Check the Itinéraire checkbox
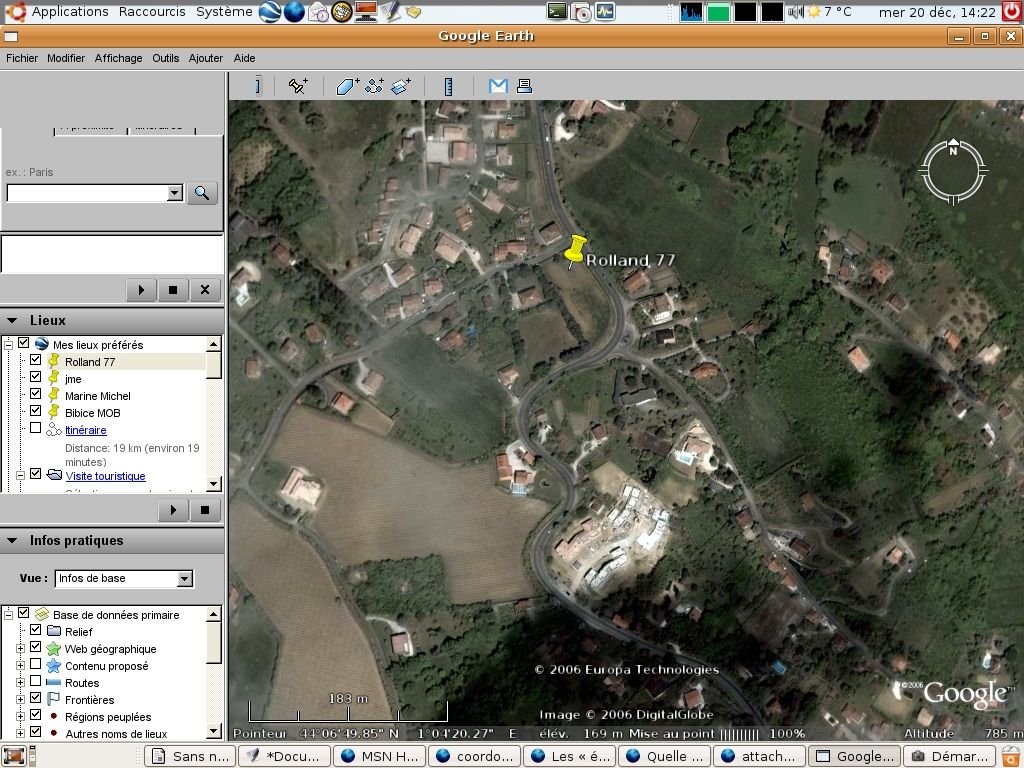Viewport: 1024px width, 768px height. (x=36, y=429)
